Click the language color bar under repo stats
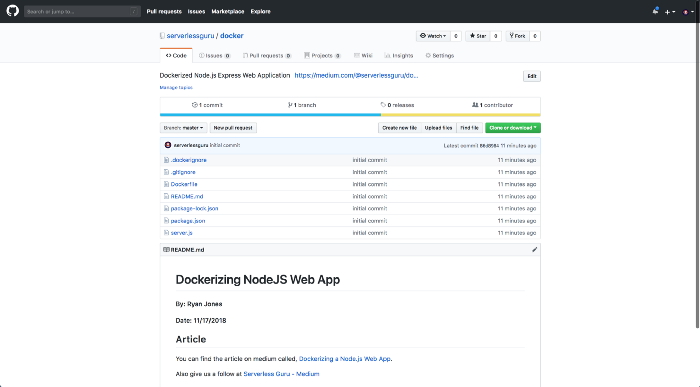The width and height of the screenshot is (700, 387). 350,115
